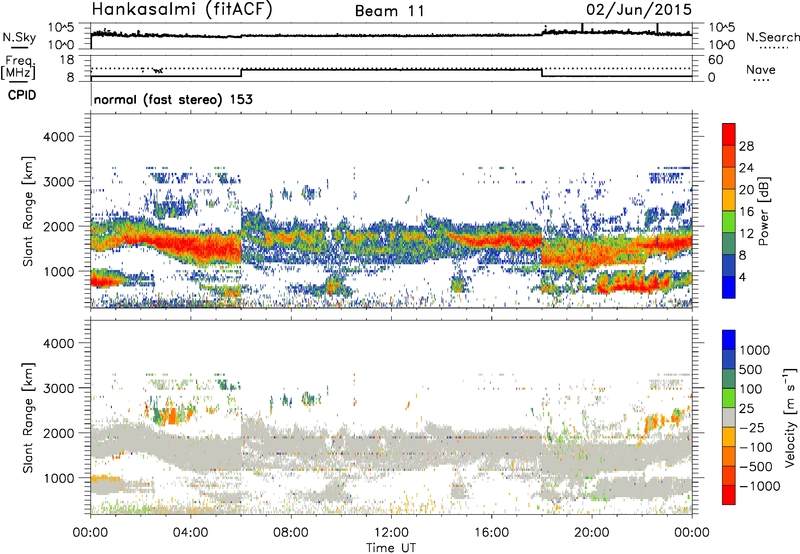Click the '1000' tick in the Velocity panel axis
This screenshot has height=554, width=800.
tap(58, 478)
